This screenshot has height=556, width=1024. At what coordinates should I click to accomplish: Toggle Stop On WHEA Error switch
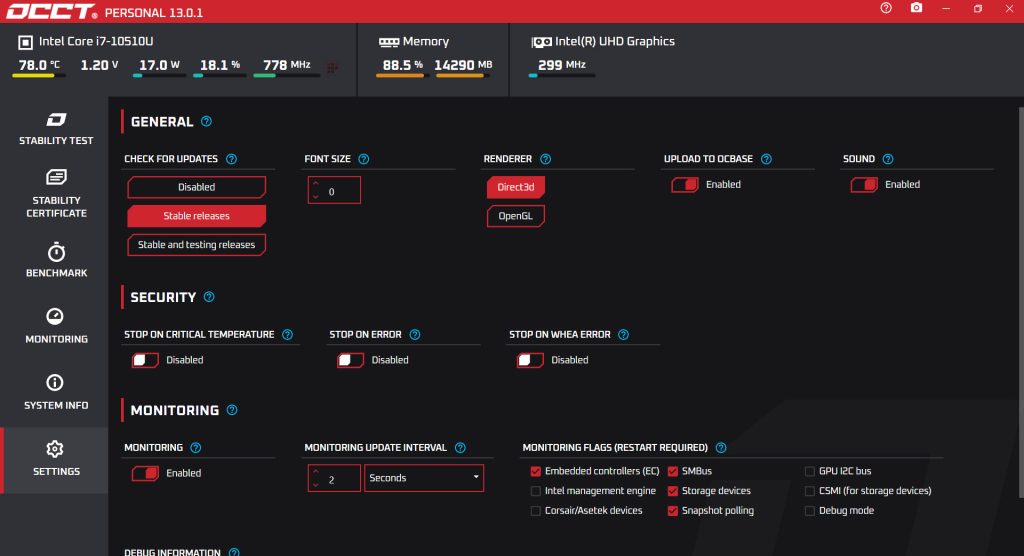tap(530, 360)
